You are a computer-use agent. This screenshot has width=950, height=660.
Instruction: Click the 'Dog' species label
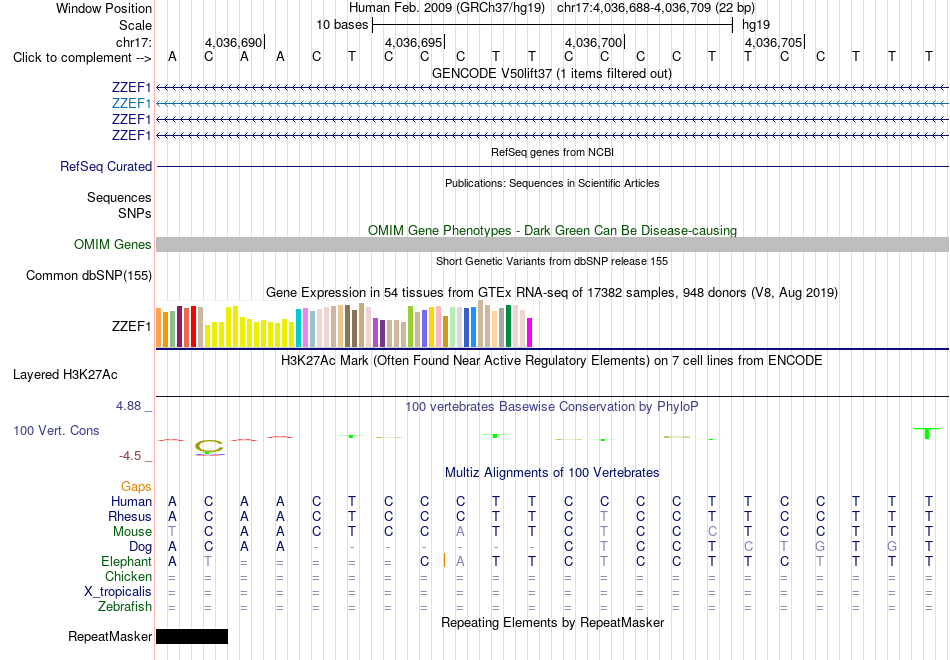click(x=141, y=547)
